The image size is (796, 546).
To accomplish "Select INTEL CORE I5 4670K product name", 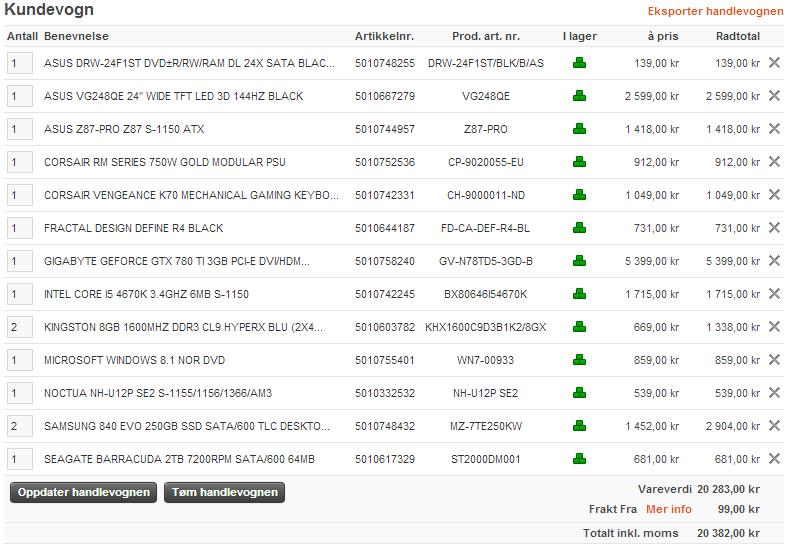I will [x=146, y=294].
